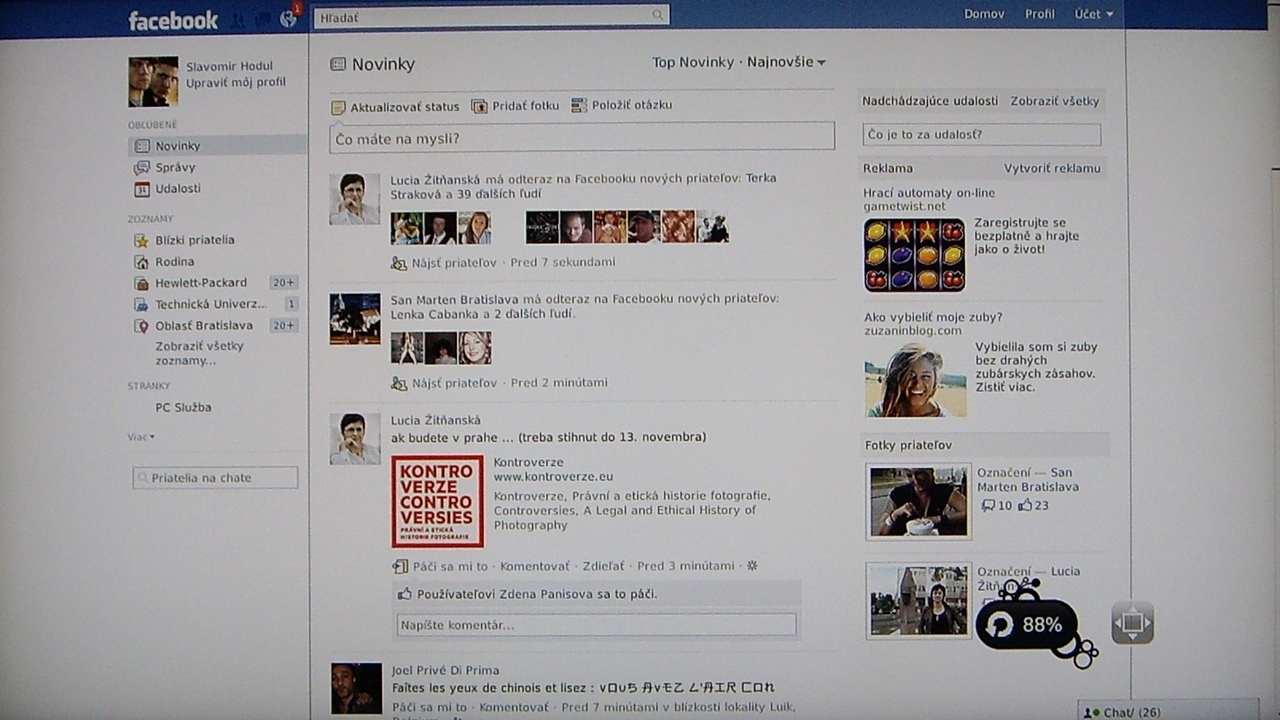Open Blízki priatelia star icon

[141, 240]
